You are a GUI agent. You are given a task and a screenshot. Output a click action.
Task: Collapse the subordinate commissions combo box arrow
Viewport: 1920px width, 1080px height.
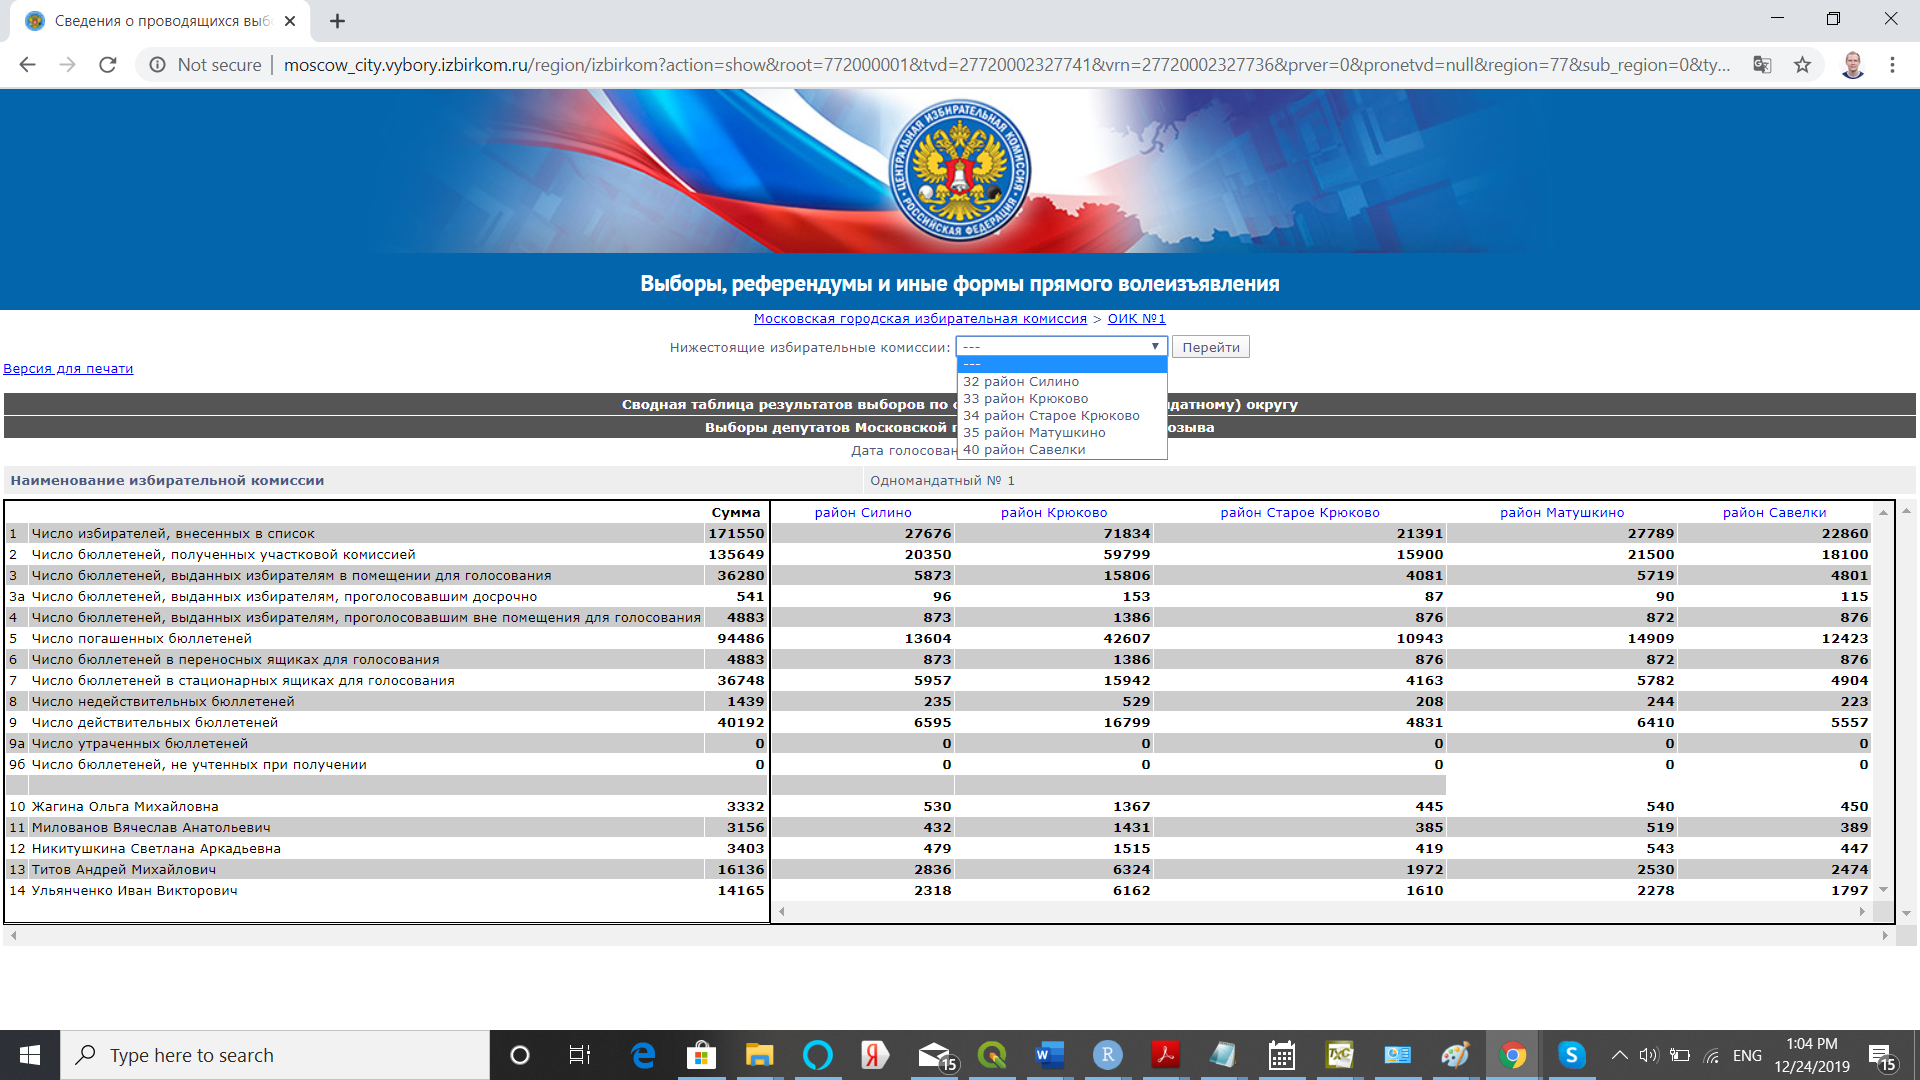coord(1154,347)
